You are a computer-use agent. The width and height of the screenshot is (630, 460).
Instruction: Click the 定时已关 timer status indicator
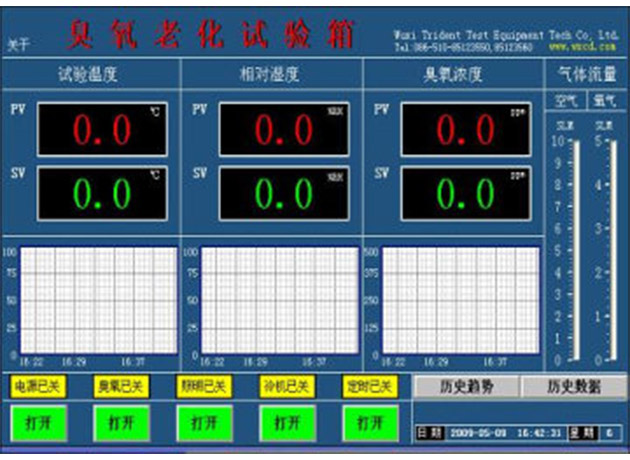(x=370, y=386)
